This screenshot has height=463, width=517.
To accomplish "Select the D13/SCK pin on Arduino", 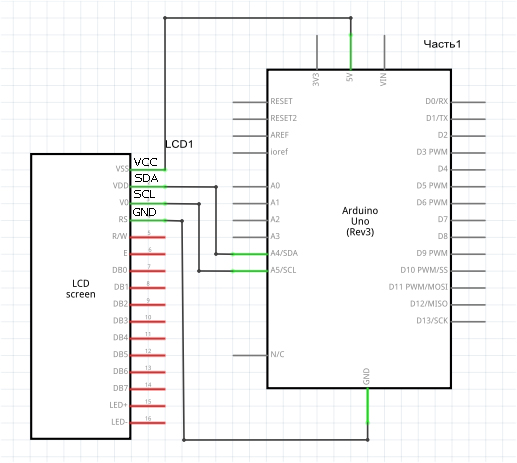I will coord(468,321).
